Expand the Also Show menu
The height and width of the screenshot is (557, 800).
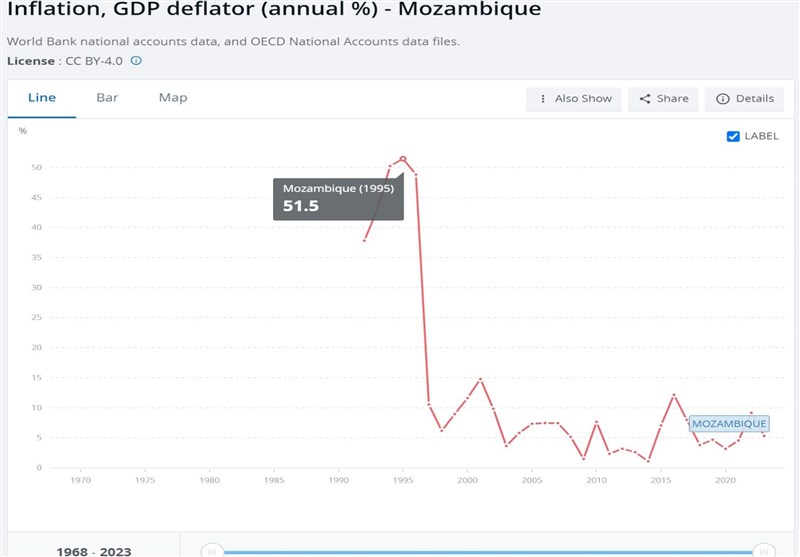[574, 99]
